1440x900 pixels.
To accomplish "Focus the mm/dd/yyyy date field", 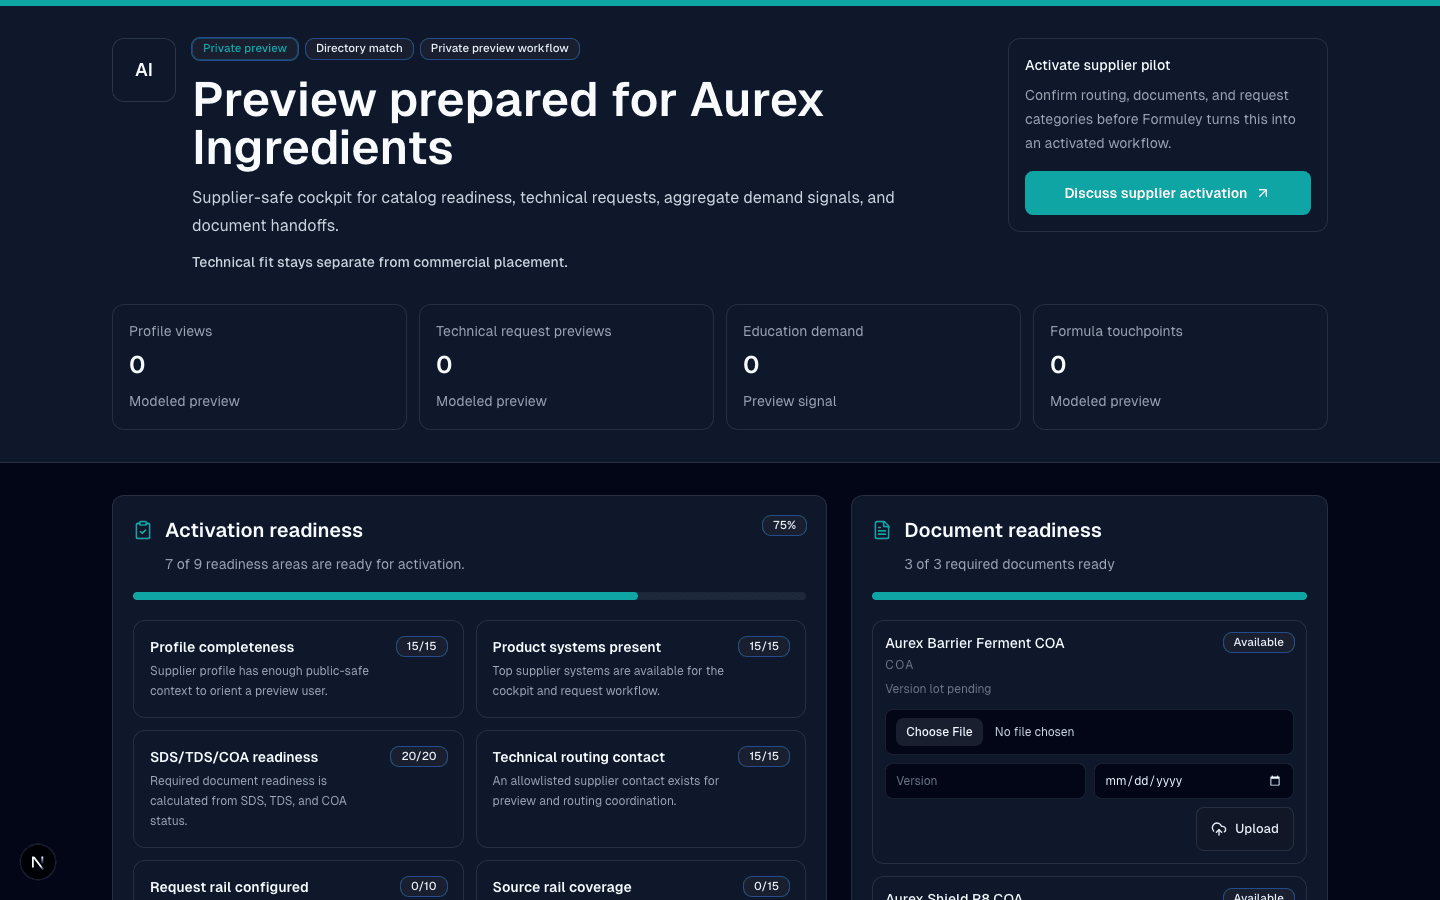I will [x=1194, y=781].
